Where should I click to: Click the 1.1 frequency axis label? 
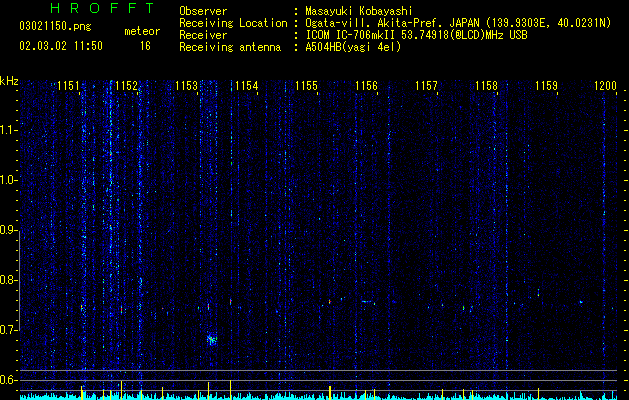point(9,130)
